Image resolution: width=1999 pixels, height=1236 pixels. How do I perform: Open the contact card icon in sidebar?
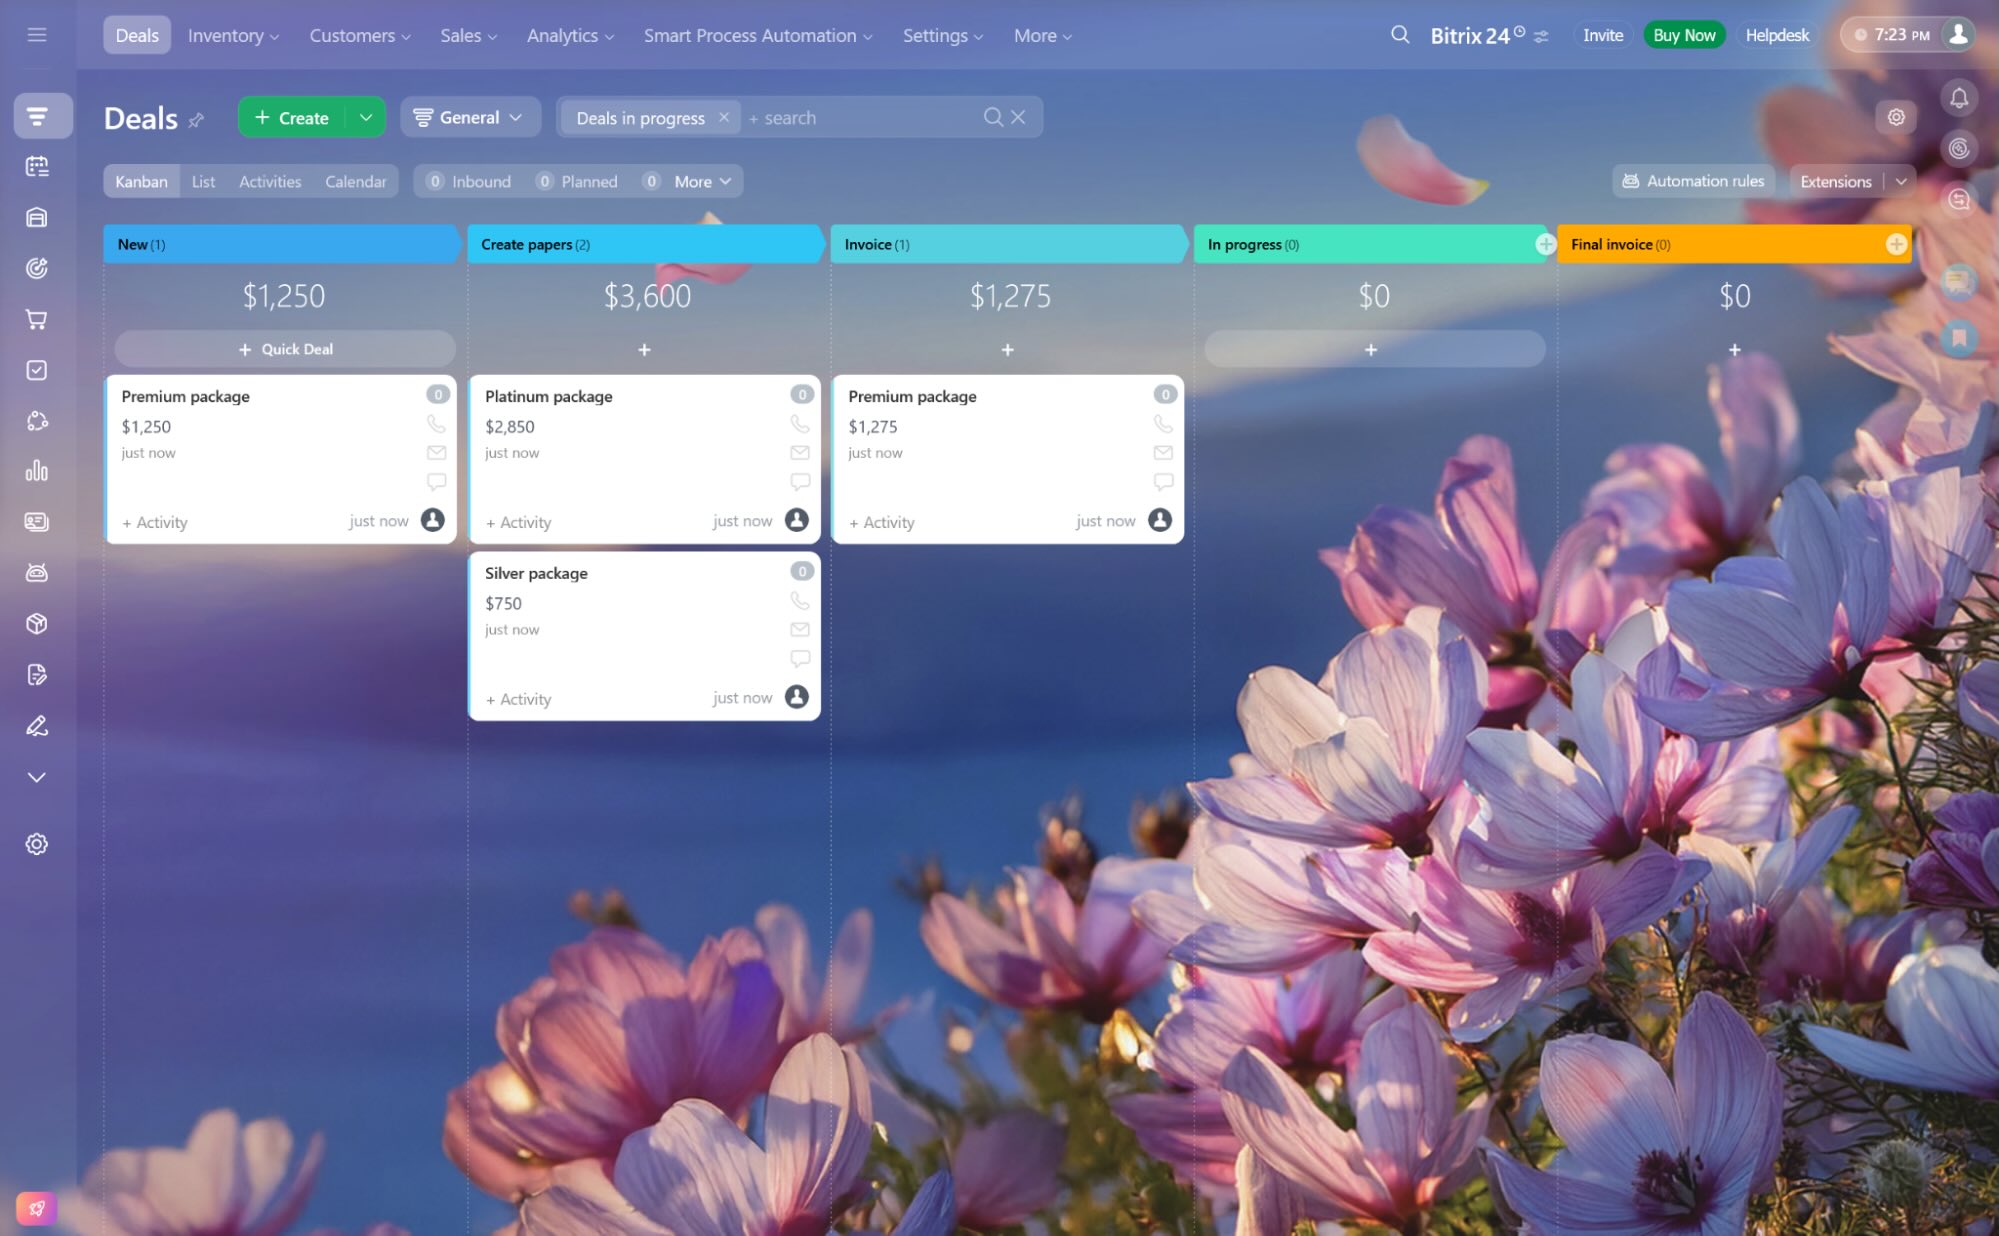click(x=38, y=522)
